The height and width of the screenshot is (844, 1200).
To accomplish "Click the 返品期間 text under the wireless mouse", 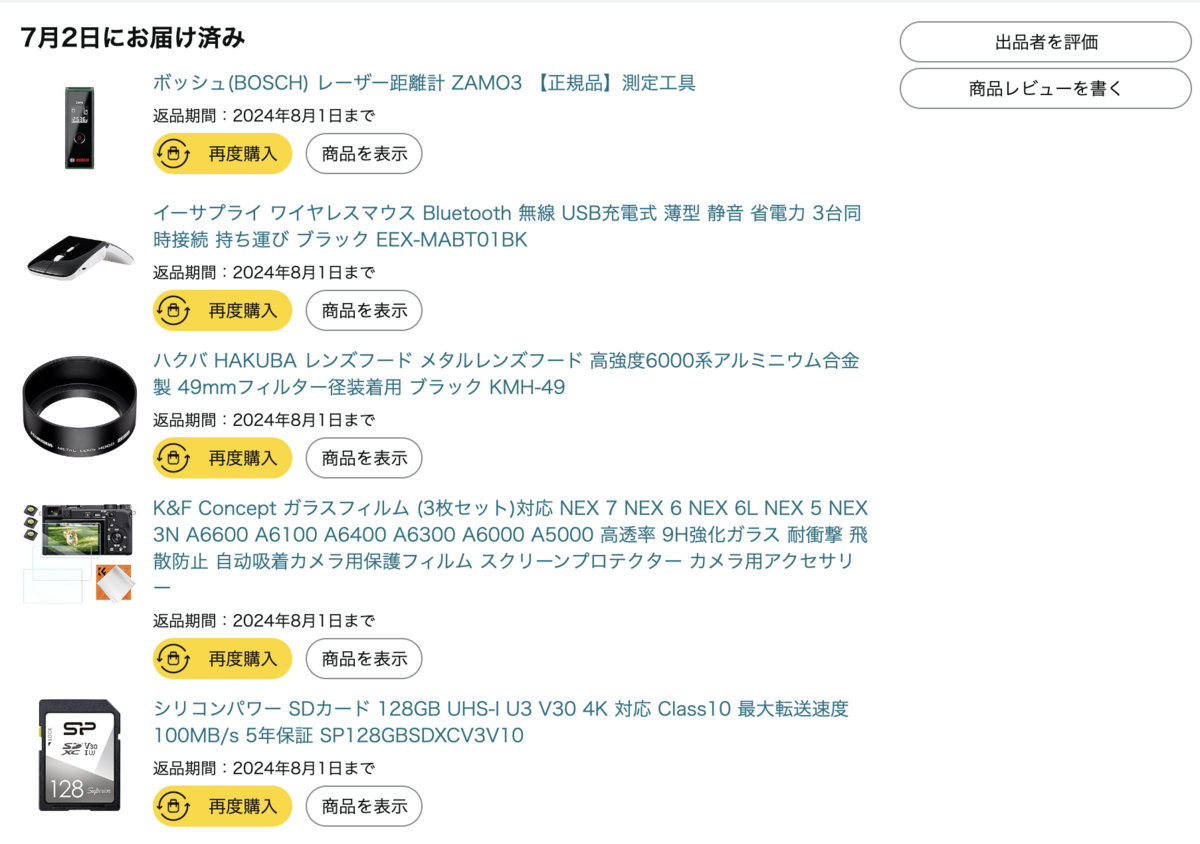I will pos(264,272).
